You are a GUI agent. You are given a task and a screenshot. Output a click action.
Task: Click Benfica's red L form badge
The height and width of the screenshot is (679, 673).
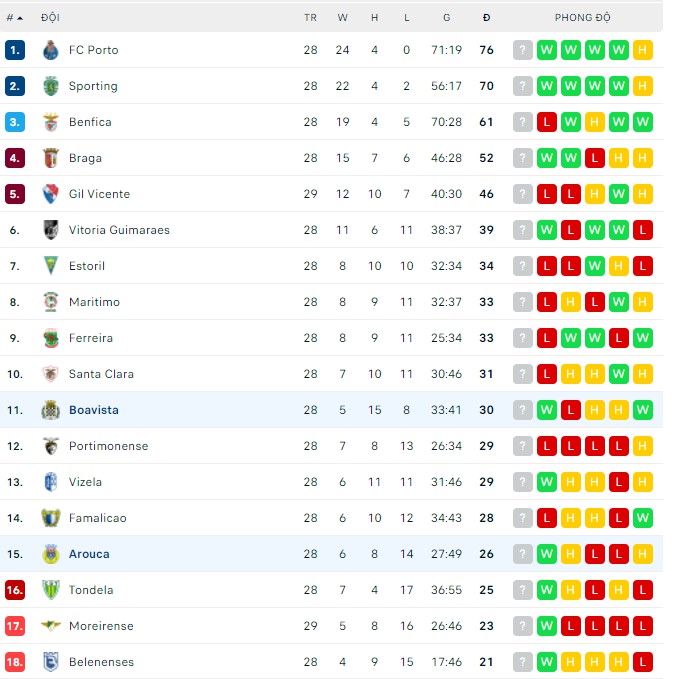point(547,122)
